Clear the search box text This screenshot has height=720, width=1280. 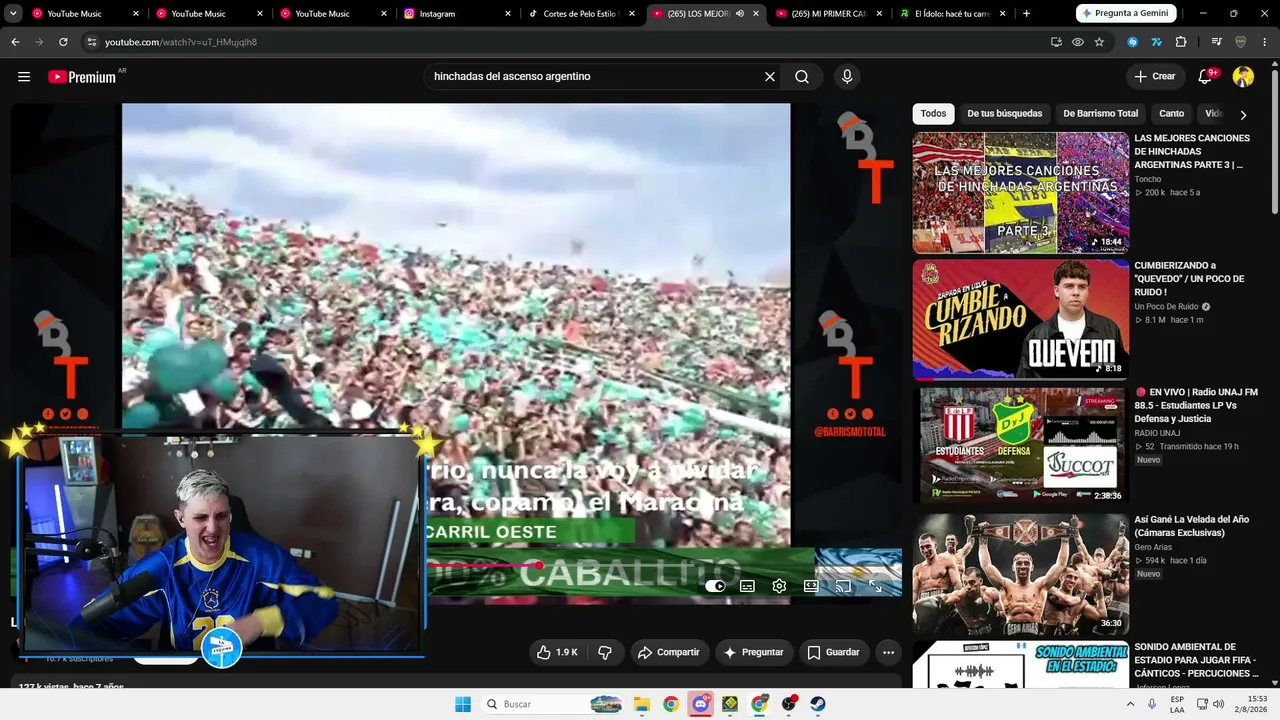pos(770,77)
